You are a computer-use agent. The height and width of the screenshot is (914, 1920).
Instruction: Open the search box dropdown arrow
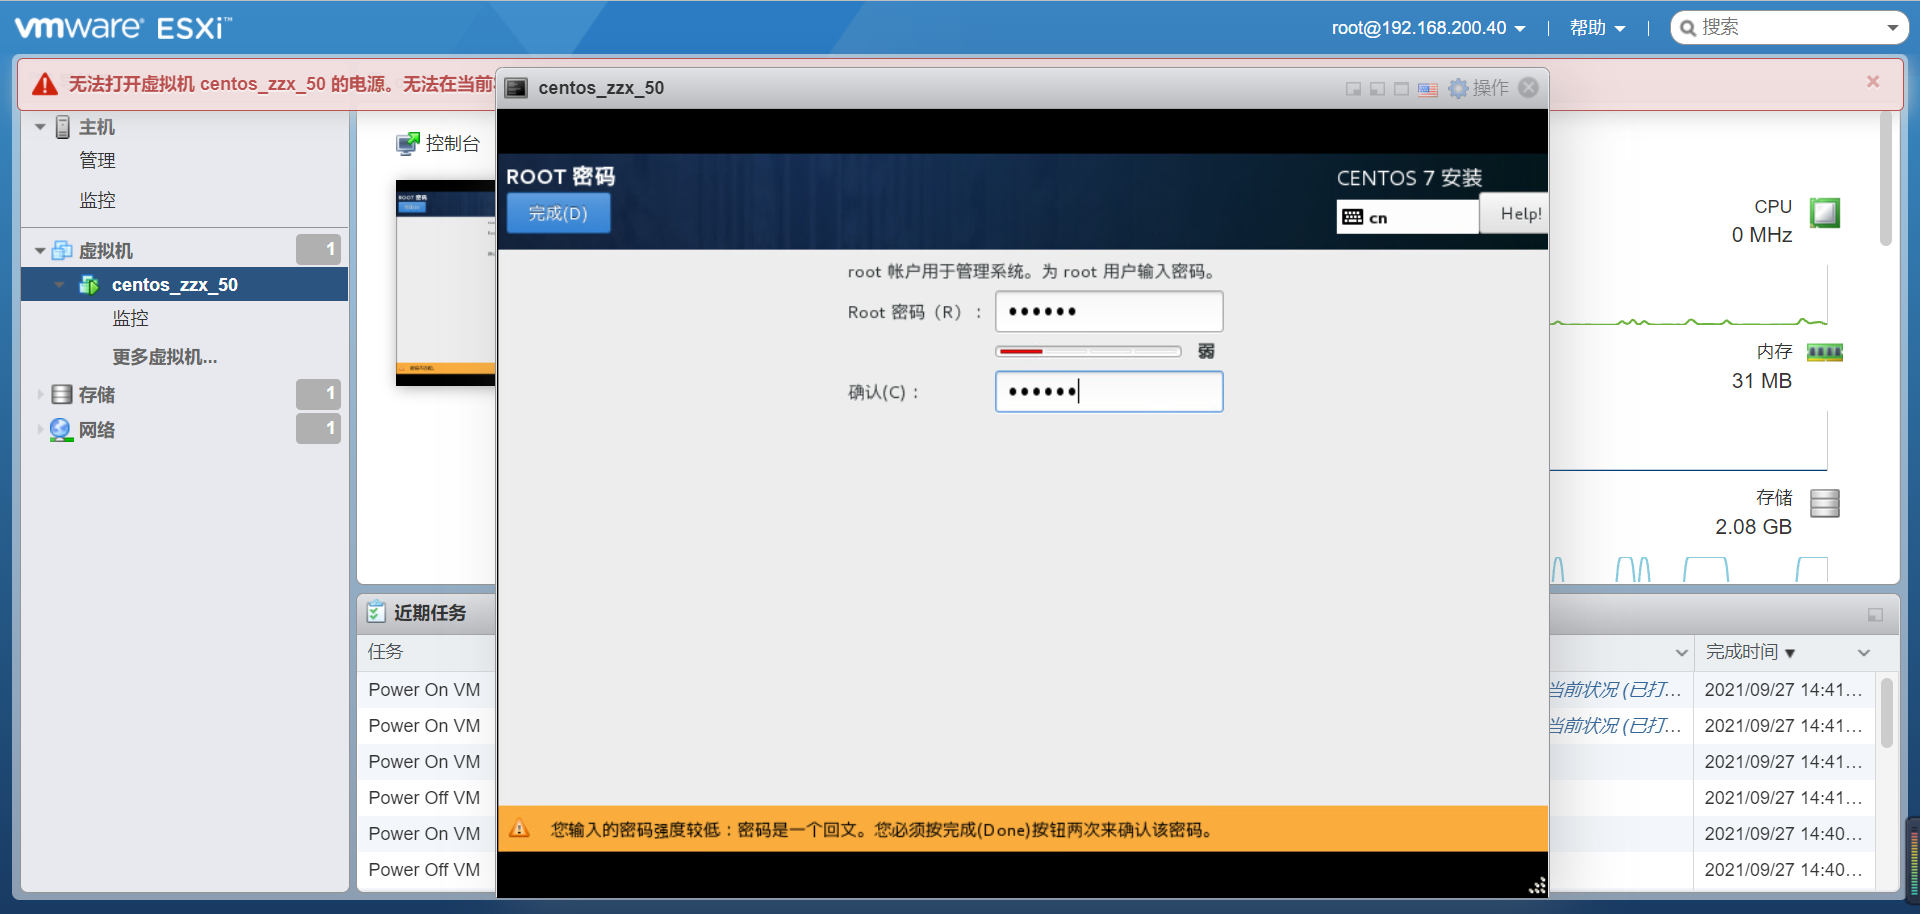pyautogui.click(x=1892, y=28)
